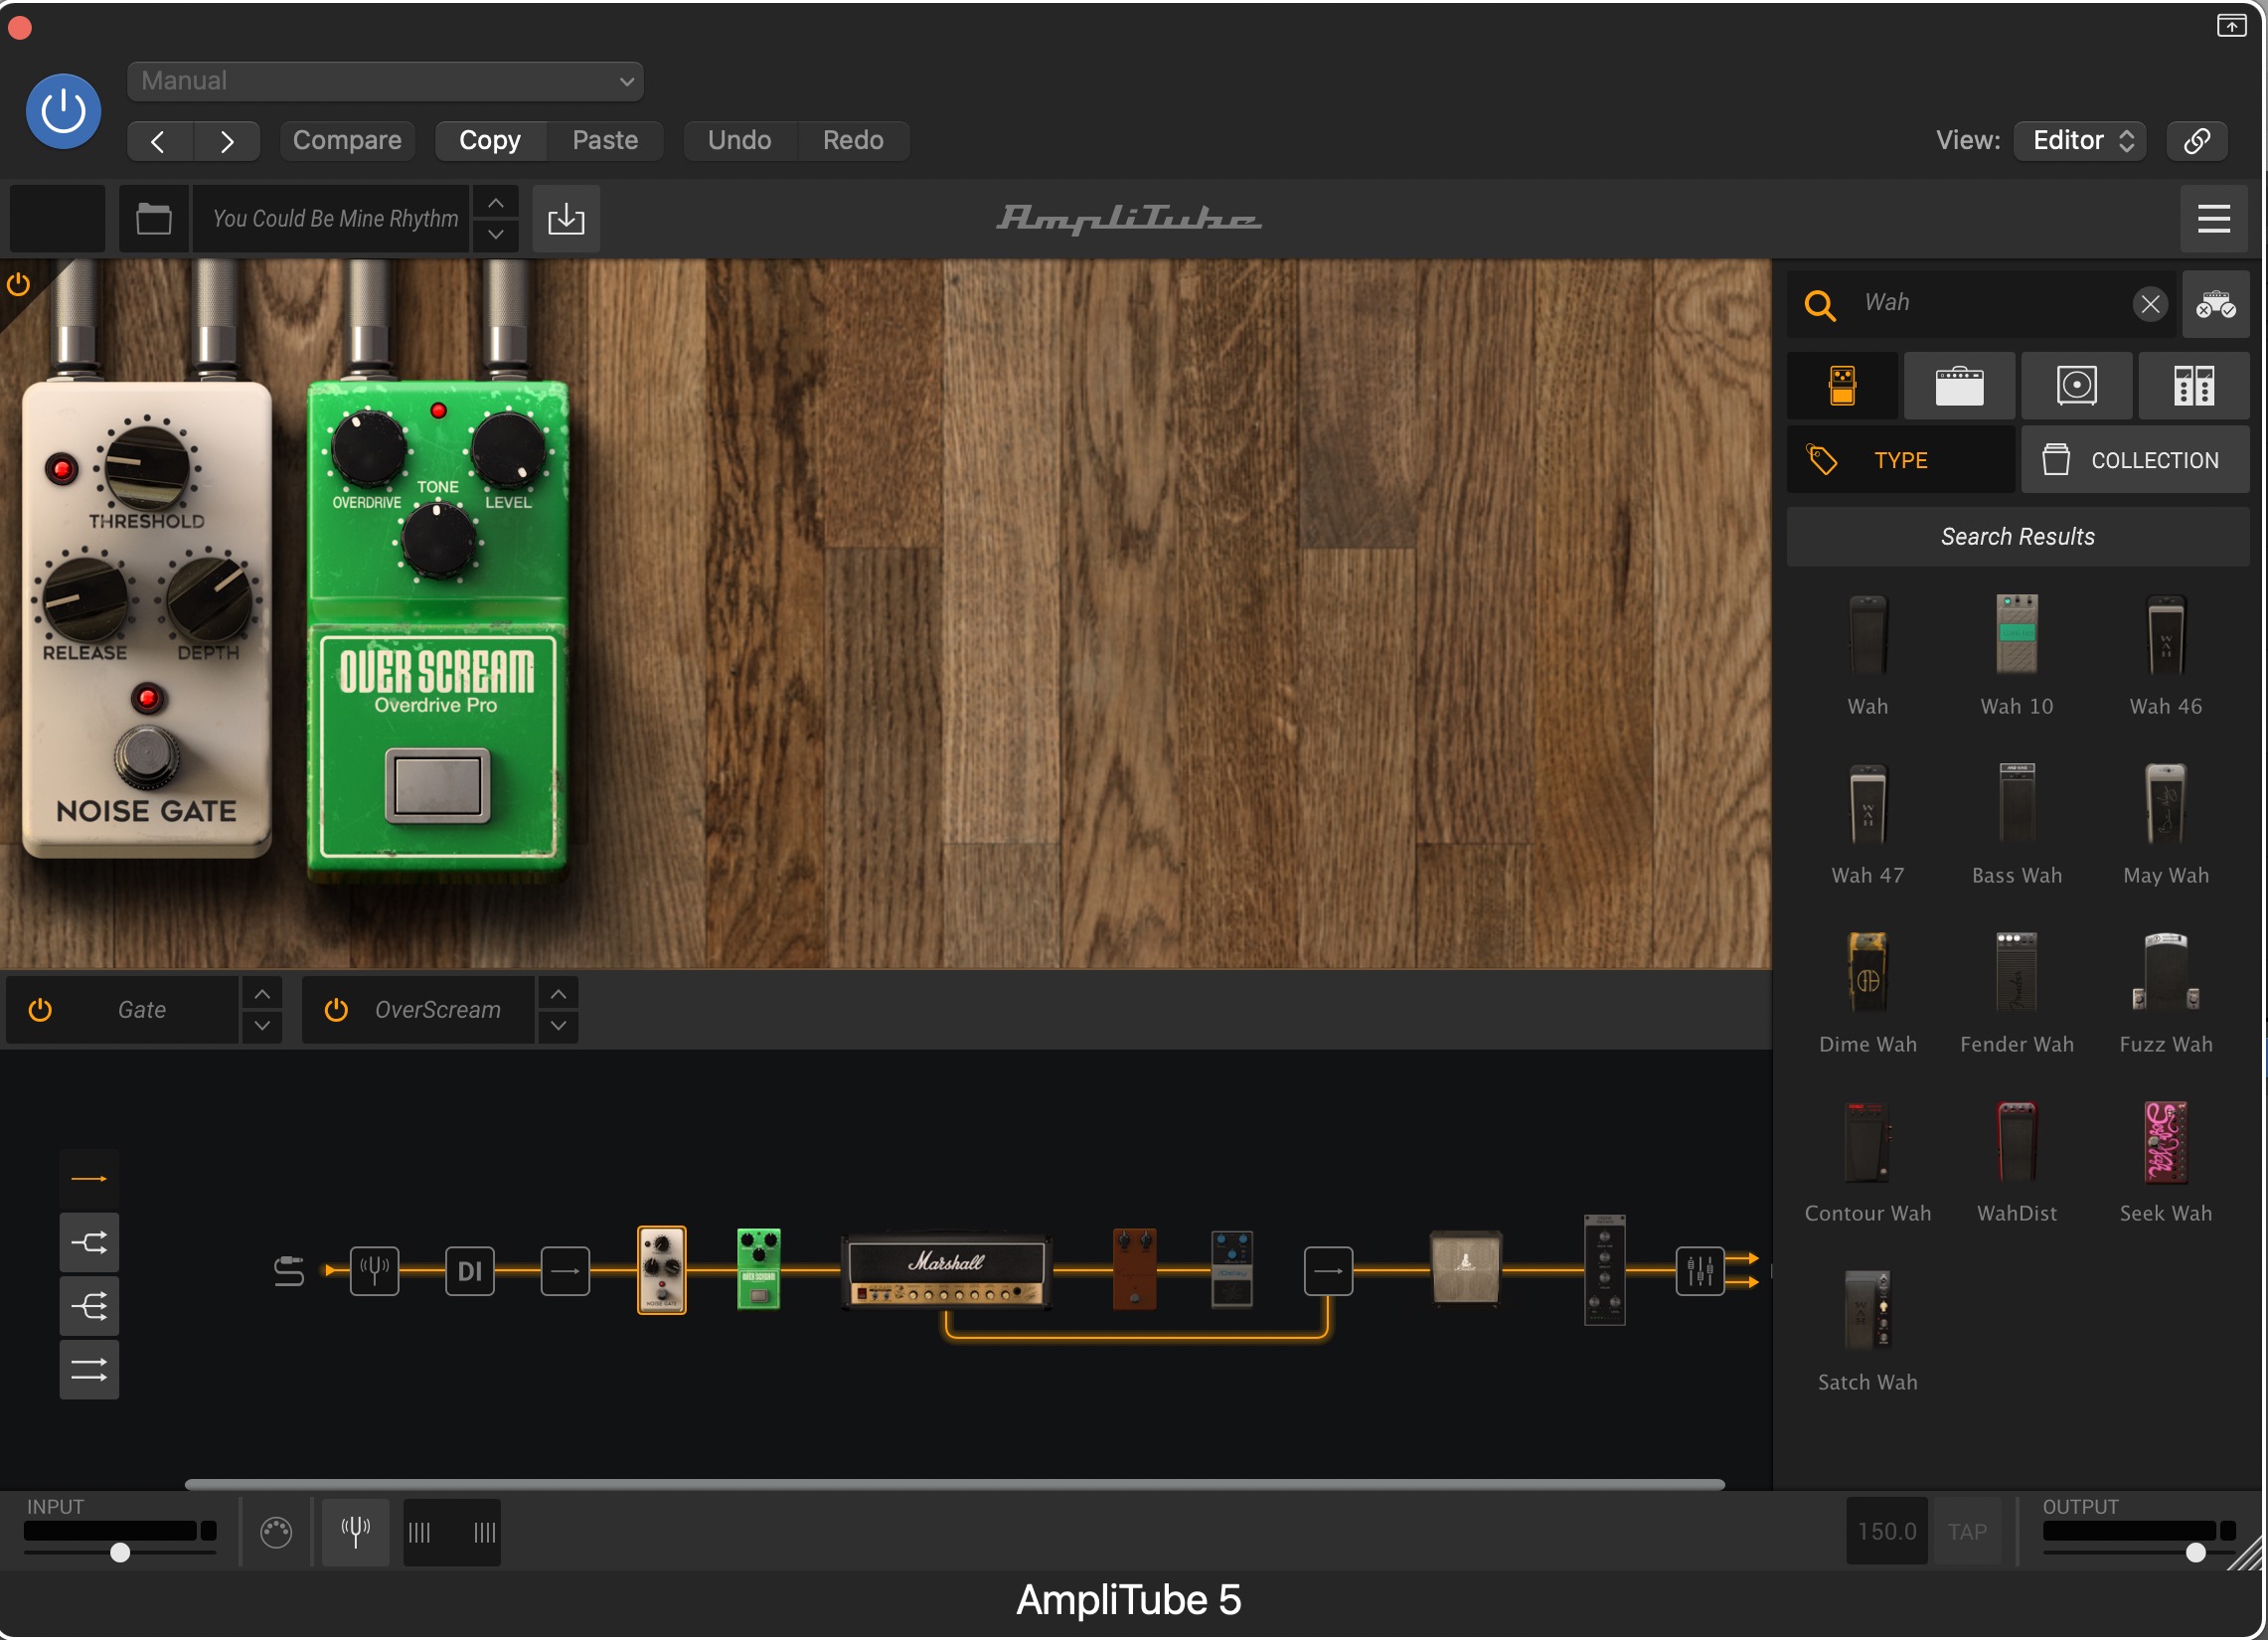Open the mixer block at chain end
Screen dimensions: 2268x1640
click(x=1700, y=1271)
